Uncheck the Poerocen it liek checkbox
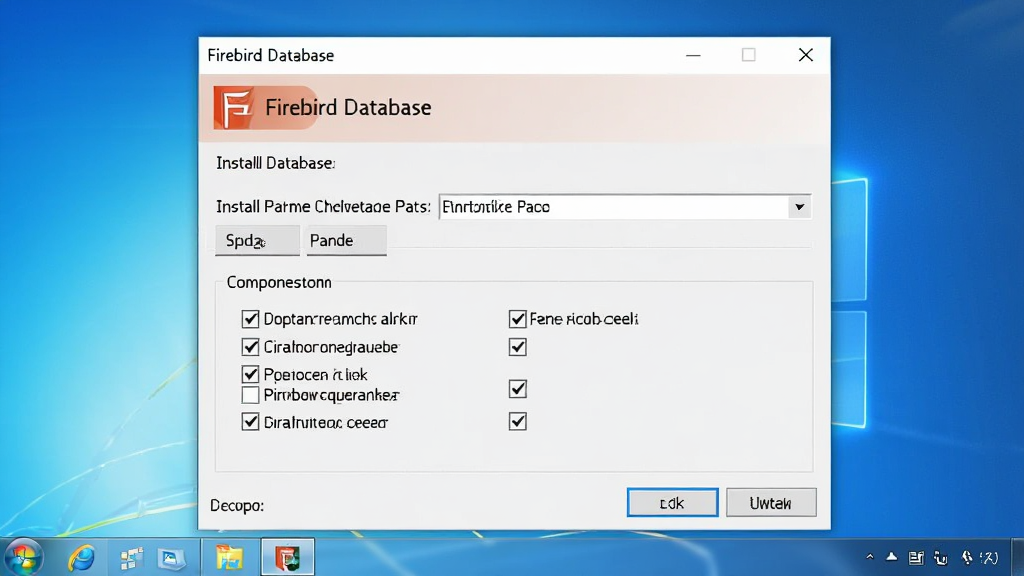1024x576 pixels. pyautogui.click(x=250, y=374)
